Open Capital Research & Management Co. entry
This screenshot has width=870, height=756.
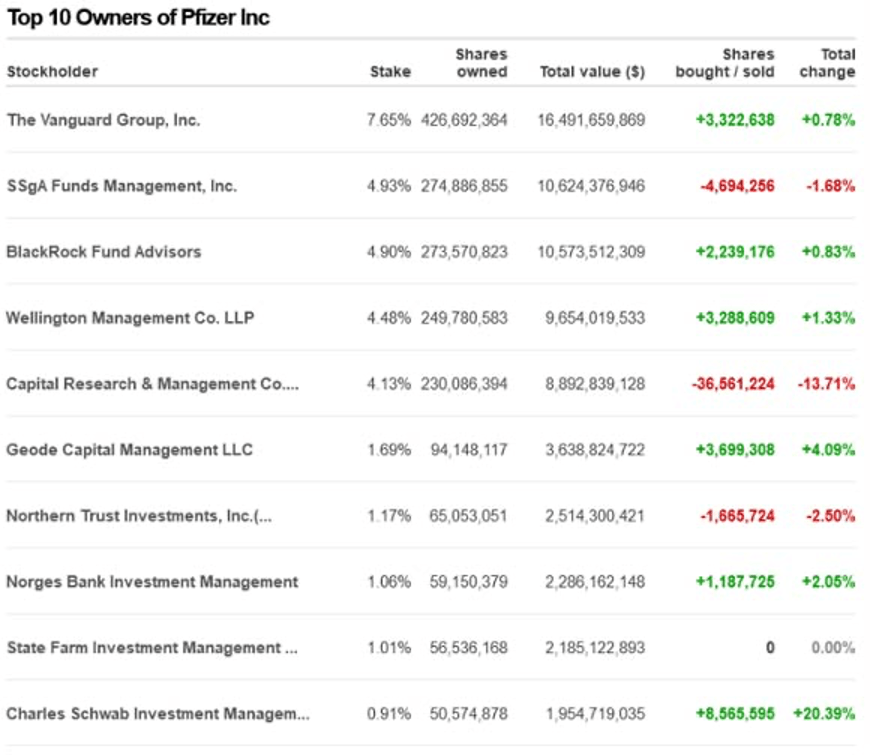tap(152, 384)
